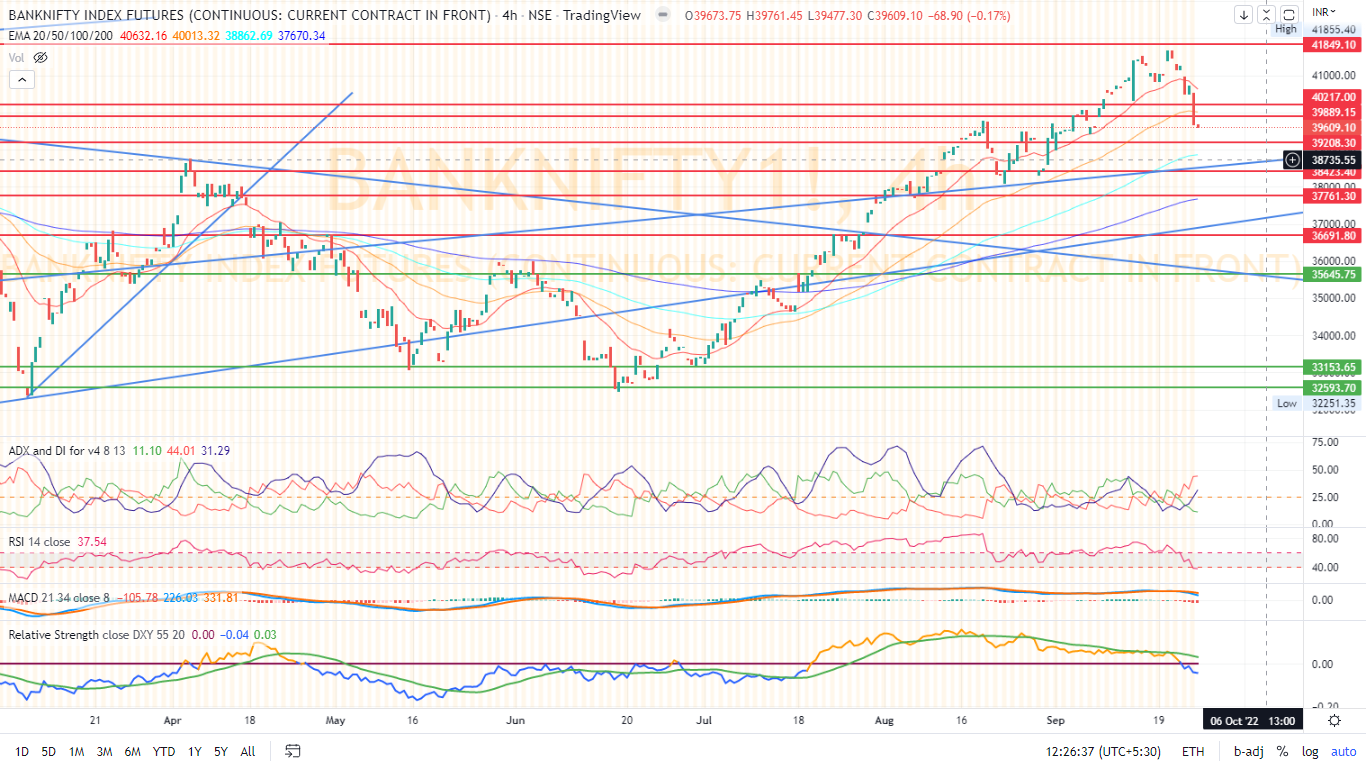Click the EMA 20 value 40632.16
The image size is (1366, 768).
[x=142, y=35]
